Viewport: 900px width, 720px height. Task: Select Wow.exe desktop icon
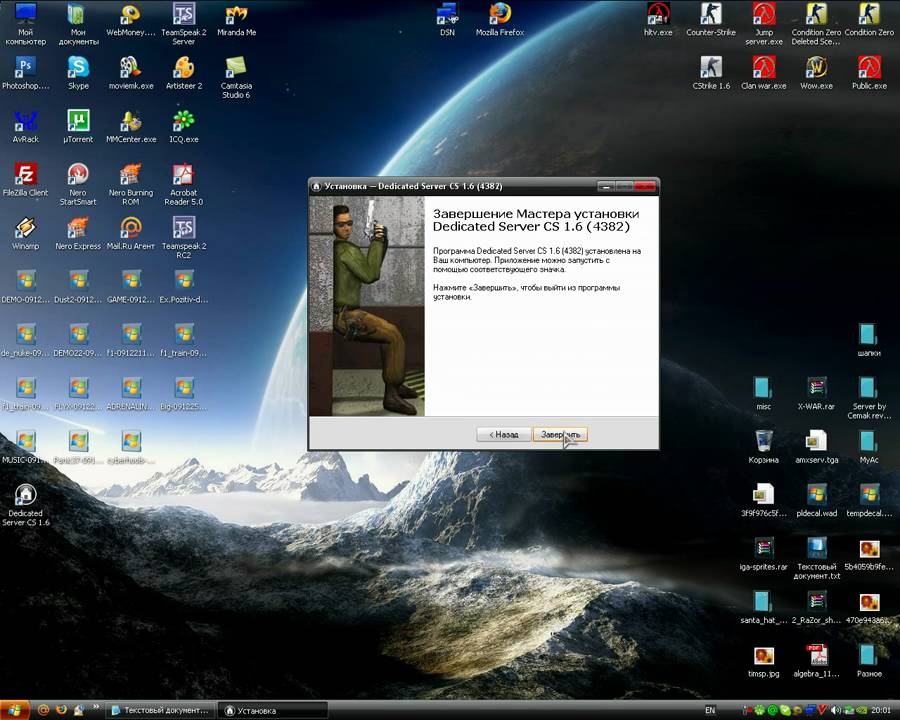(816, 73)
